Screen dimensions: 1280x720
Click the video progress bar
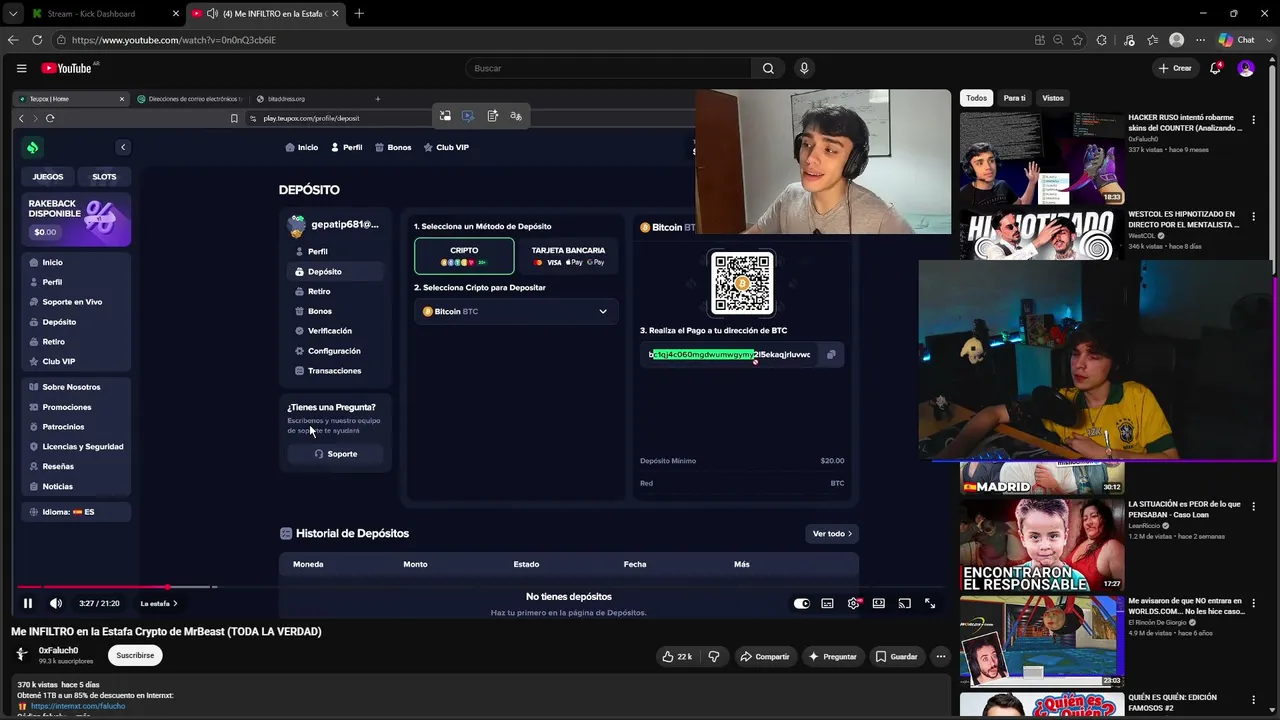pos(480,587)
